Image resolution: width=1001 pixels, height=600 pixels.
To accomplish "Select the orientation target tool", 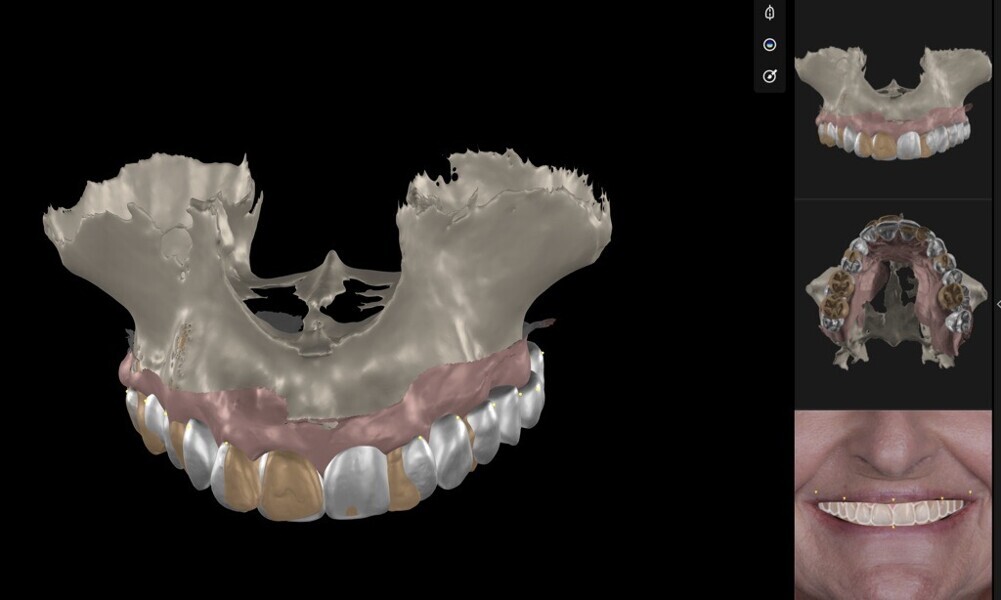I will (x=769, y=73).
